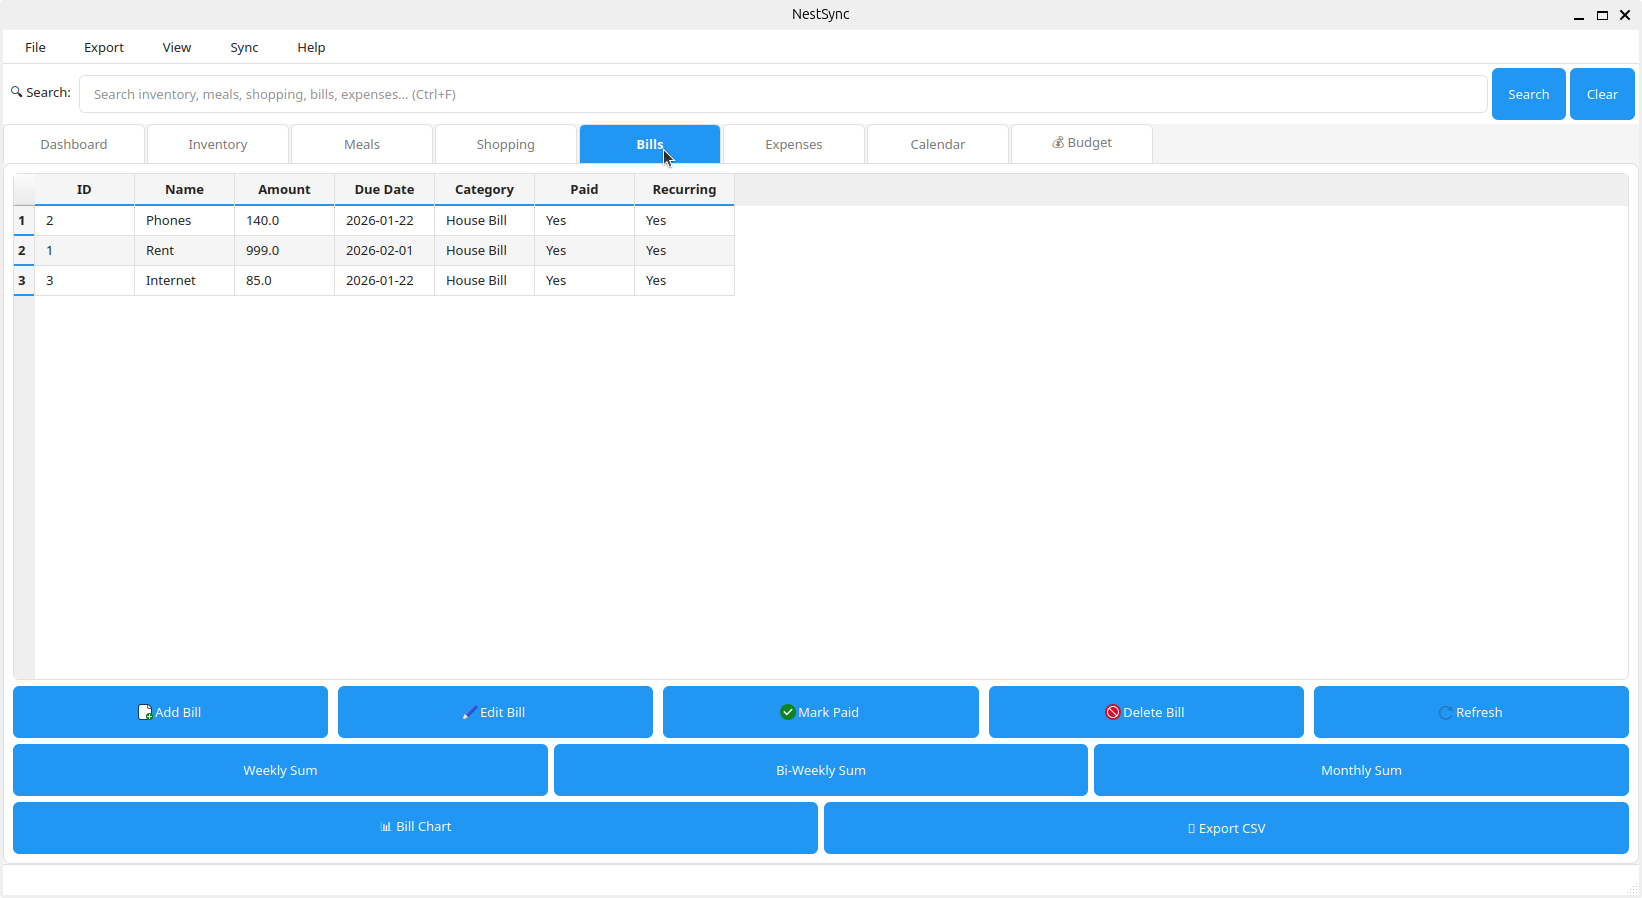Click the red Delete Bill prohibition icon
Screen dimensions: 1642x898
pos(1112,712)
